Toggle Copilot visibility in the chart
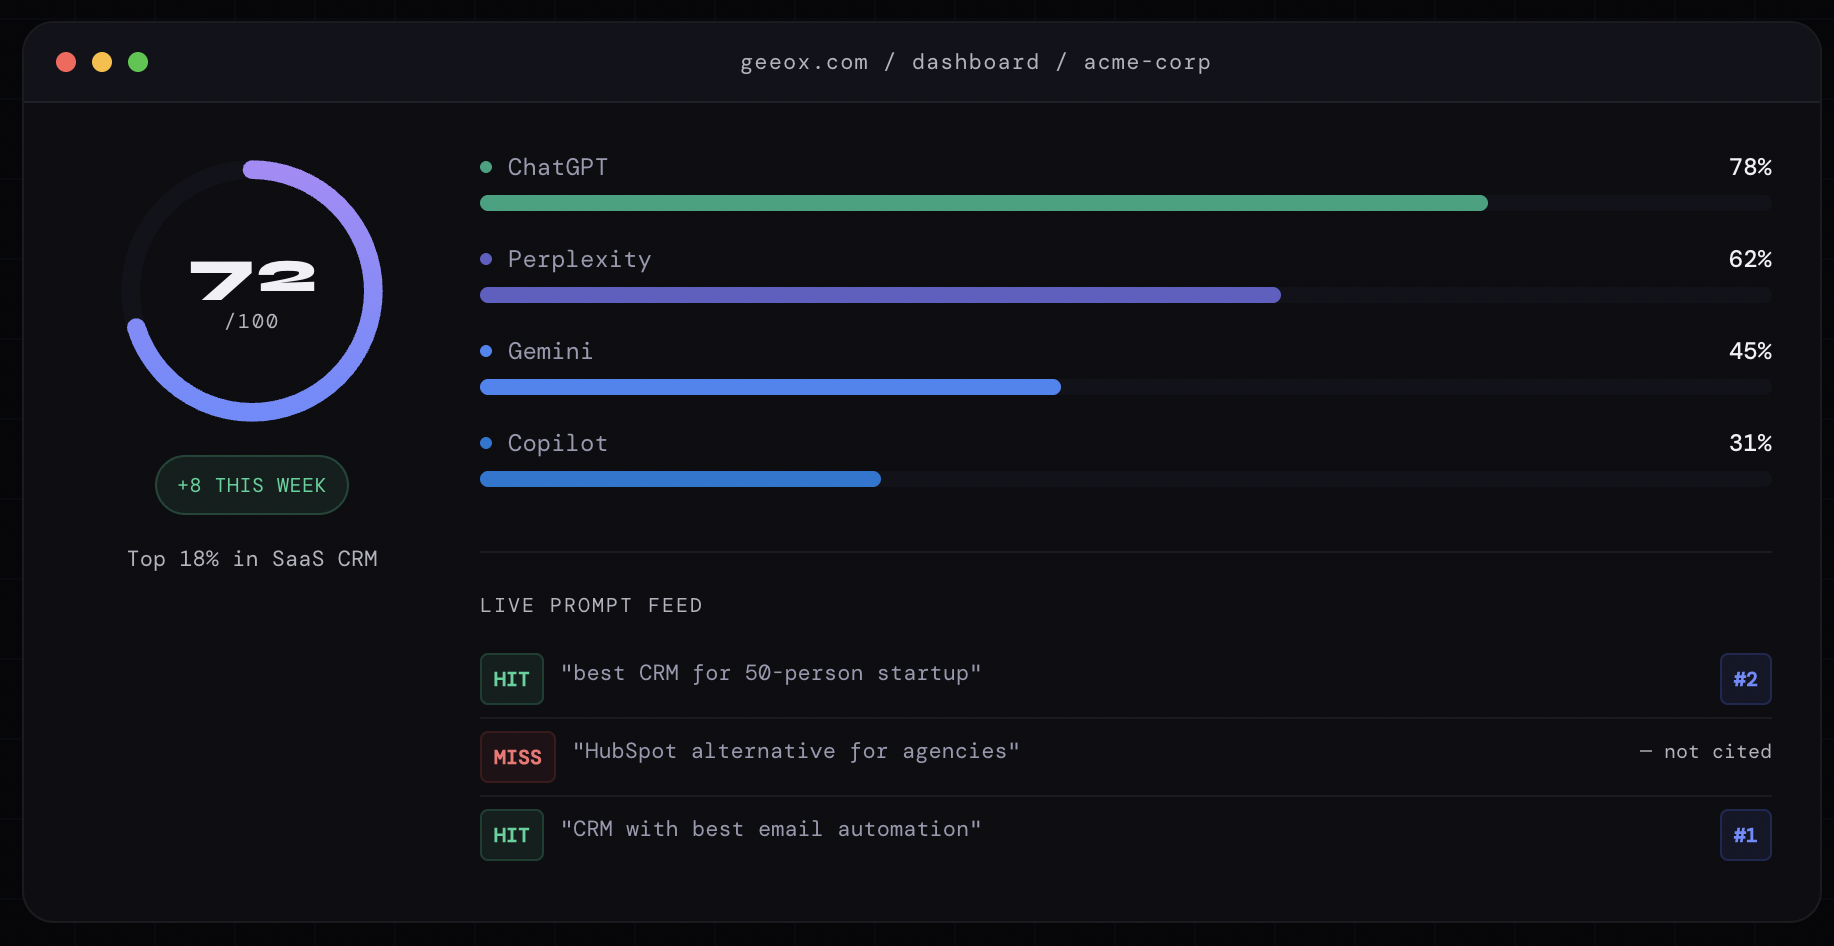1834x946 pixels. [x=557, y=443]
